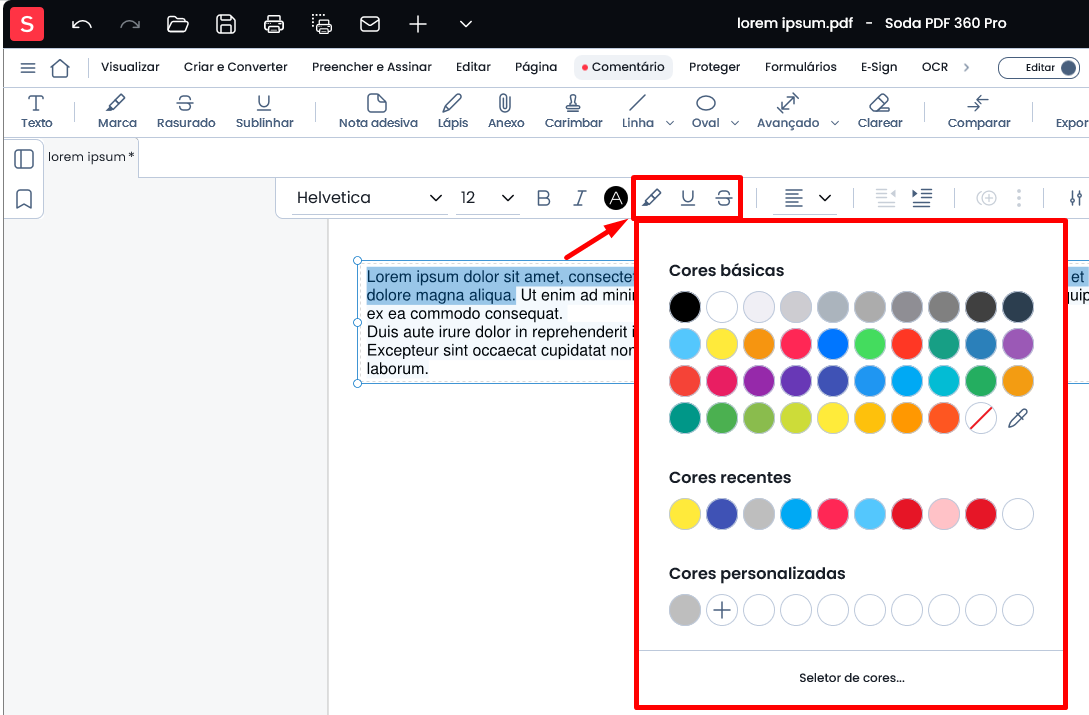Open the E-Sign tab

coord(879,67)
